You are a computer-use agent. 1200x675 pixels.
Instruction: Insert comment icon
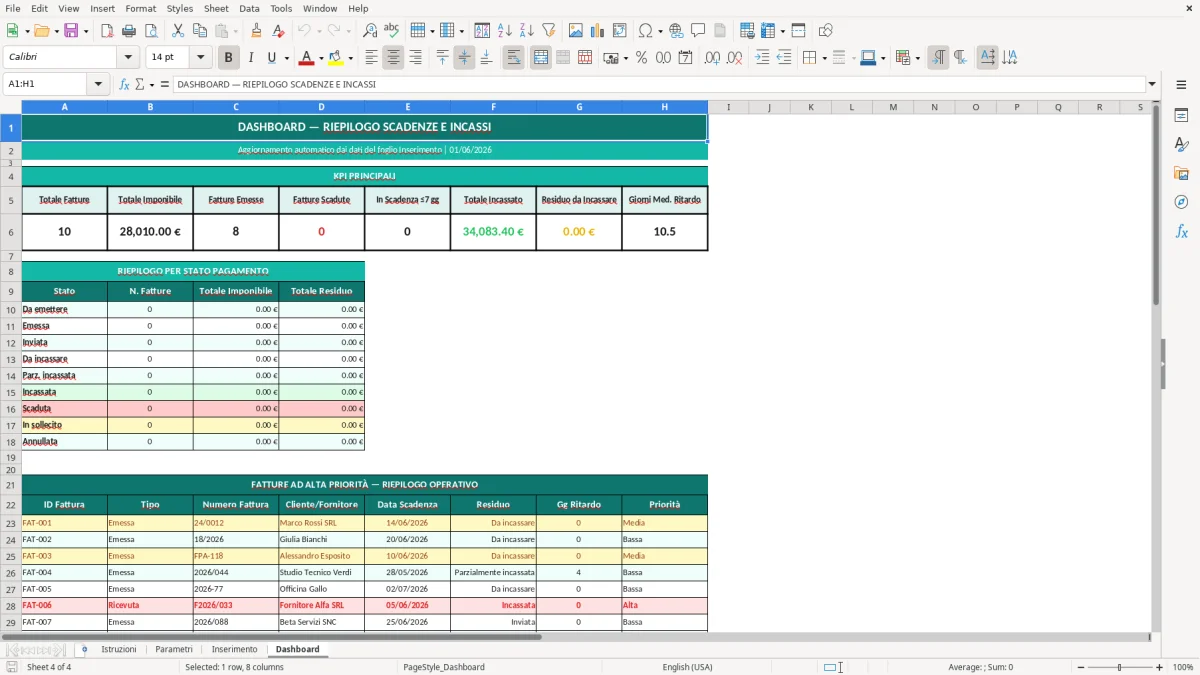pos(698,31)
